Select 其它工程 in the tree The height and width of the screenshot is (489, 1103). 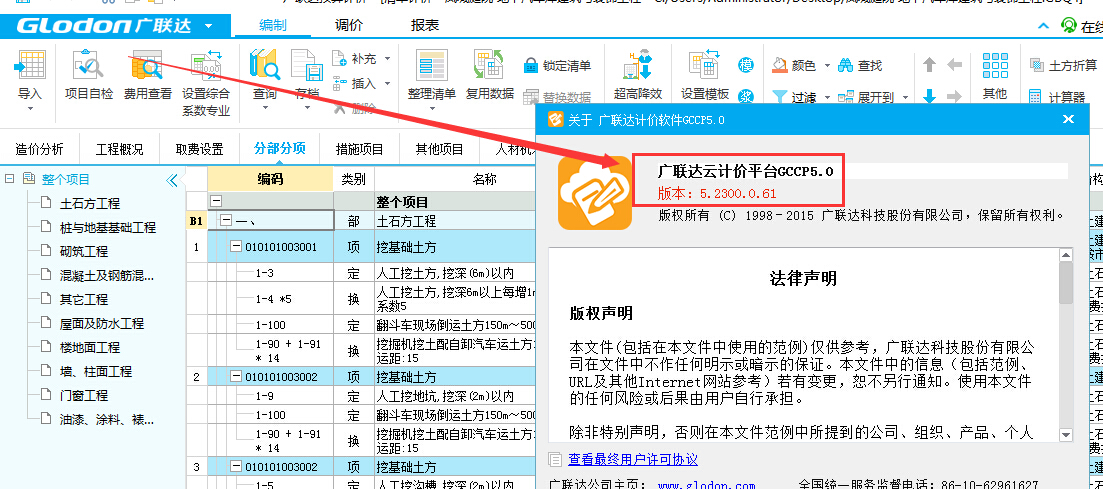click(84, 299)
